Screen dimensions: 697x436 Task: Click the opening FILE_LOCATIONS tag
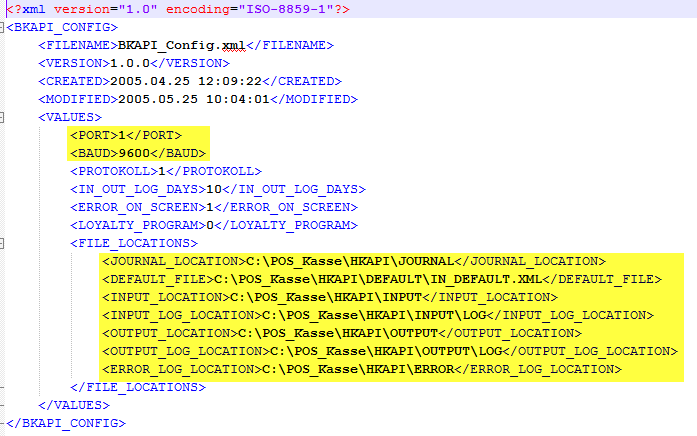[133, 243]
